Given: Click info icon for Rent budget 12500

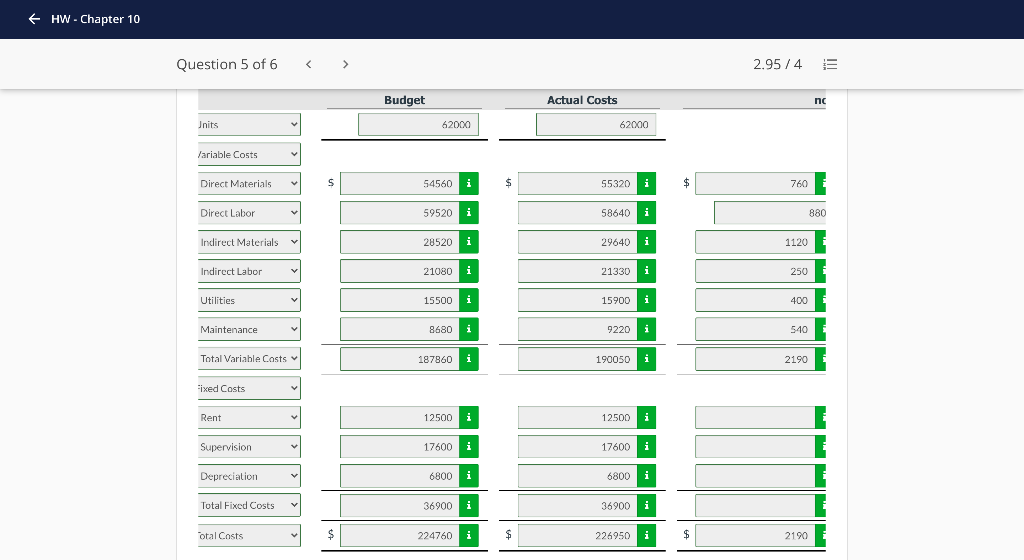Looking at the screenshot, I should point(469,418).
